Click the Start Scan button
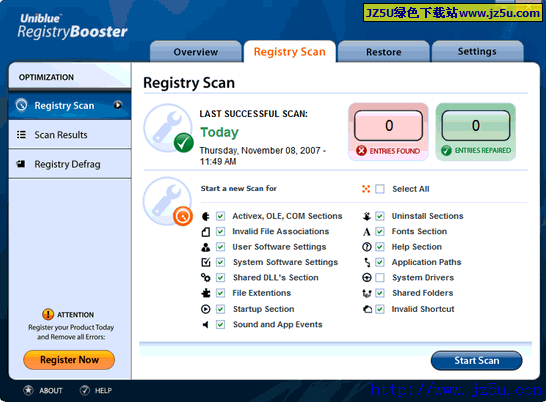The image size is (546, 402). (476, 361)
